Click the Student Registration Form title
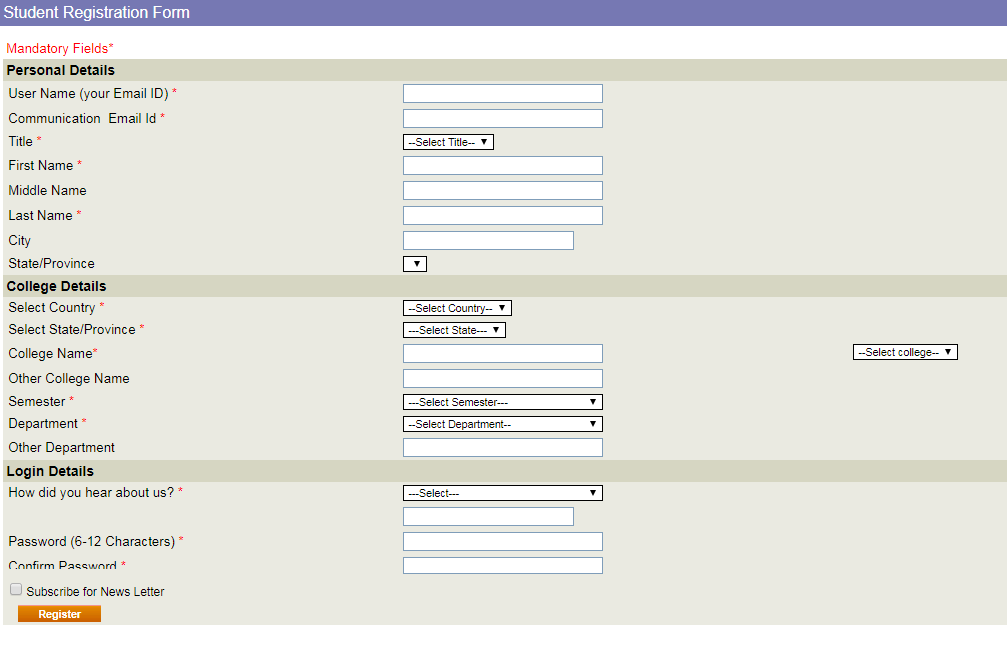1007x647 pixels. point(96,13)
